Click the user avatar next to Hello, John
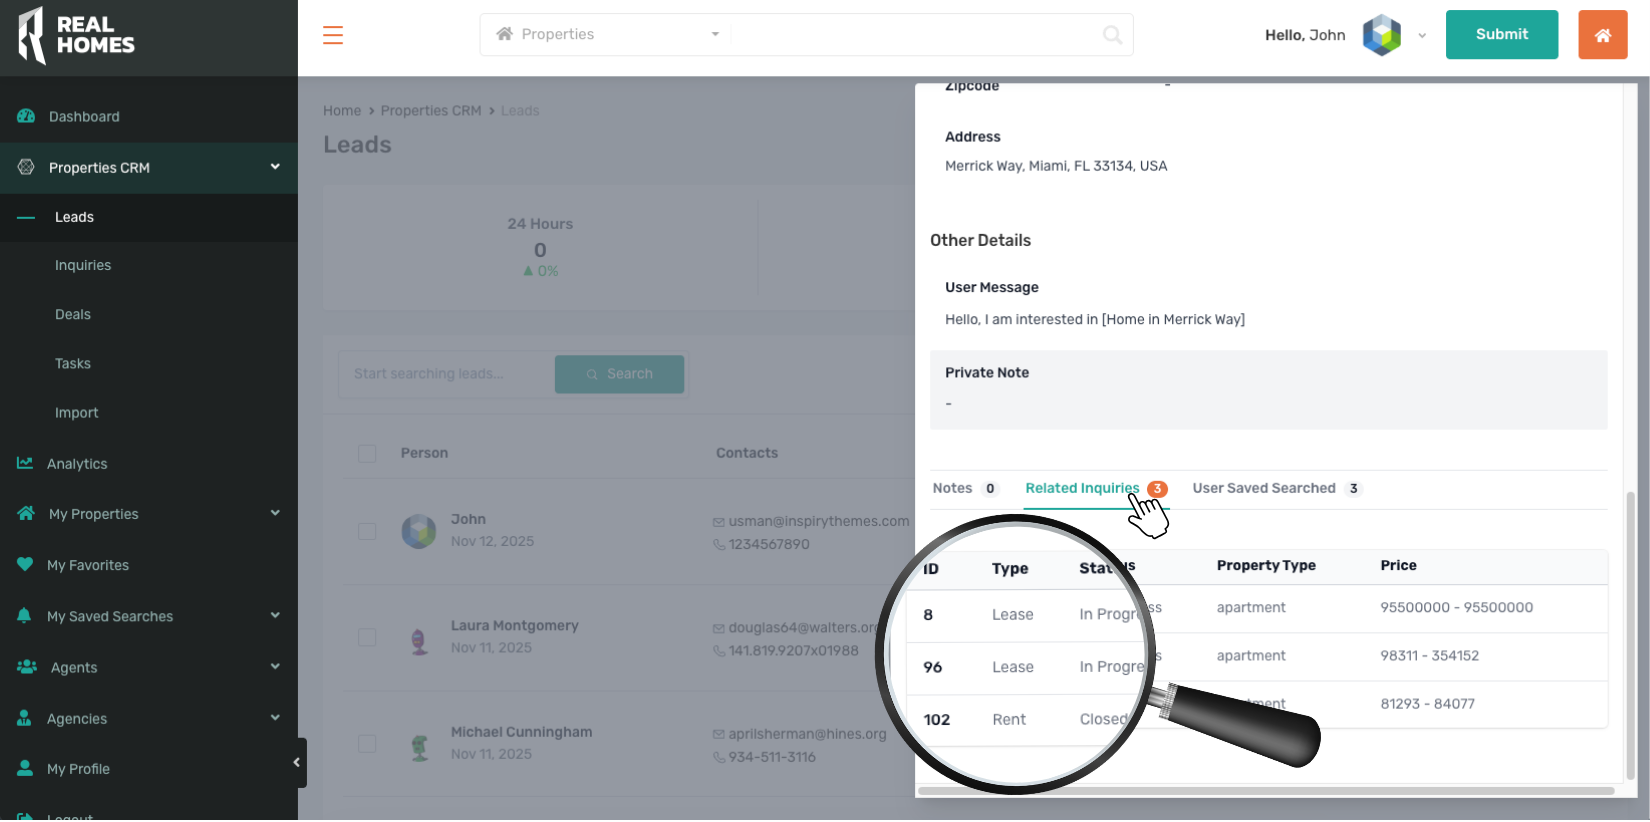Viewport: 1650px width, 822px height. coord(1381,35)
